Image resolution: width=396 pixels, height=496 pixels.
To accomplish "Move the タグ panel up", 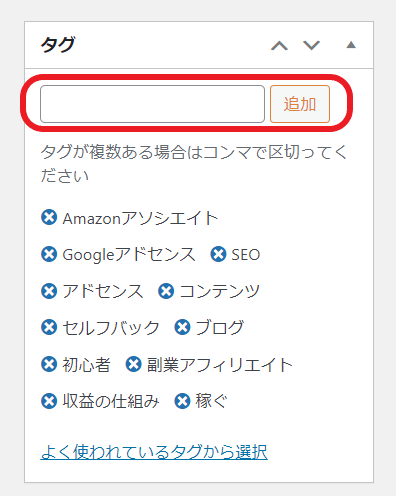I will click(279, 45).
